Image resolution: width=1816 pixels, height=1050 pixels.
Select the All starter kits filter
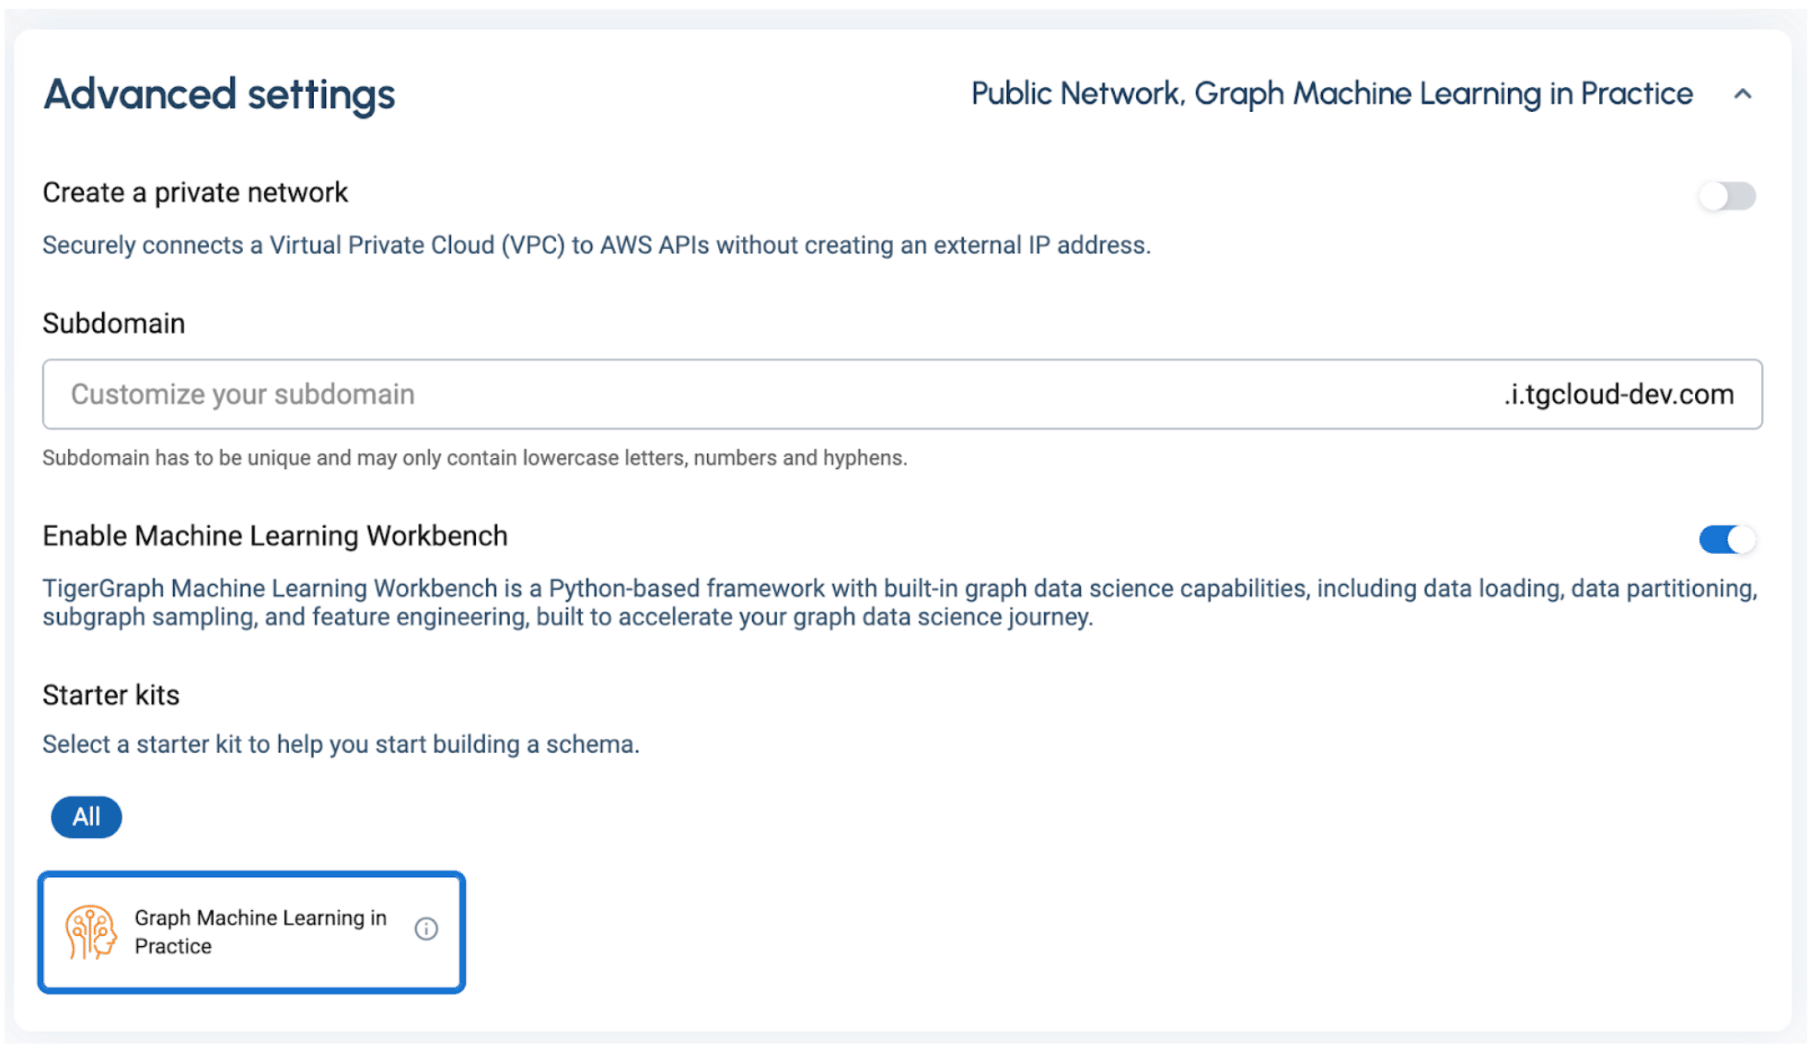[x=86, y=817]
